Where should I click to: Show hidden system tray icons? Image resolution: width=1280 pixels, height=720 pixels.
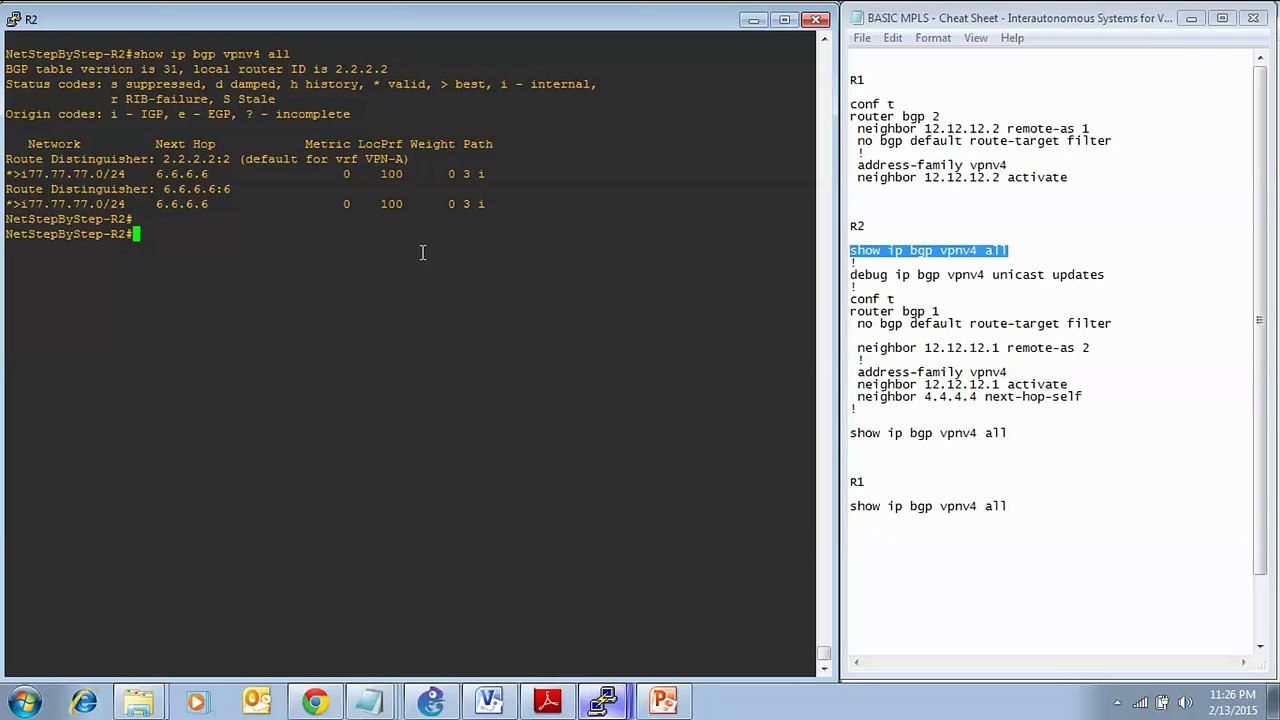tap(1117, 702)
